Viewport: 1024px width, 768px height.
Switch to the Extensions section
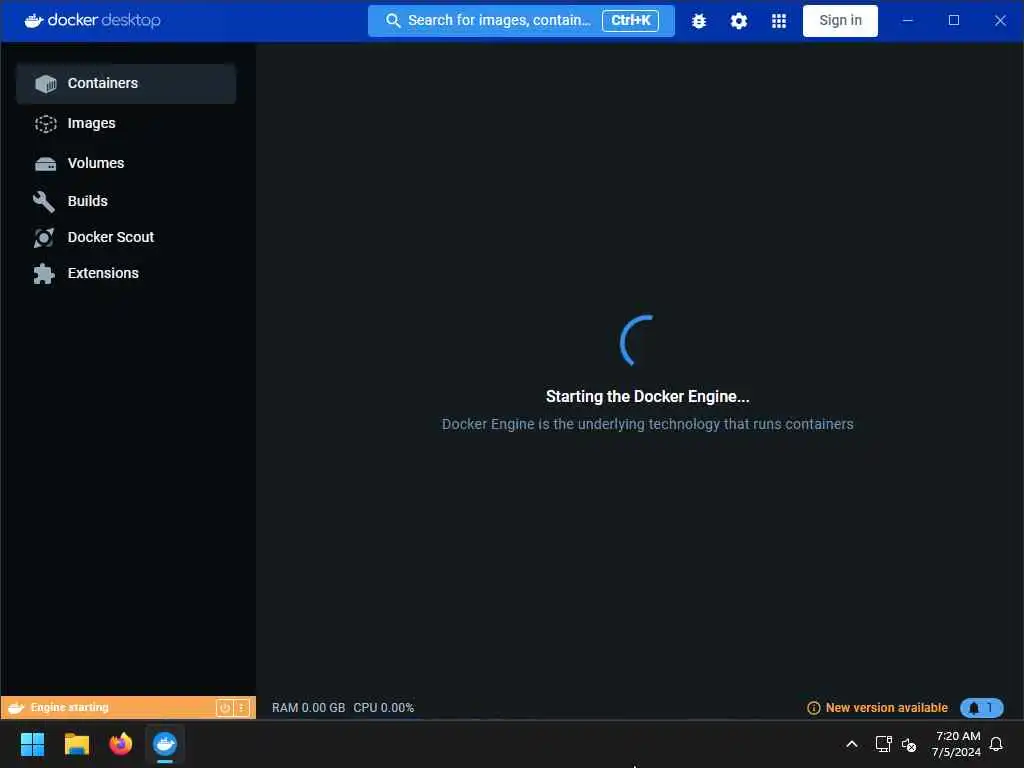tap(126, 273)
